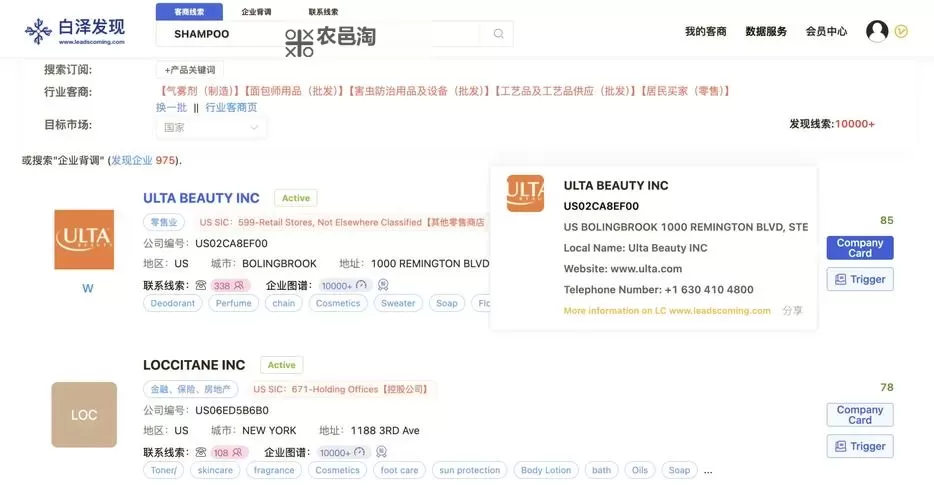This screenshot has width=934, height=500.
Task: Click the bath product tag
Action: point(602,470)
